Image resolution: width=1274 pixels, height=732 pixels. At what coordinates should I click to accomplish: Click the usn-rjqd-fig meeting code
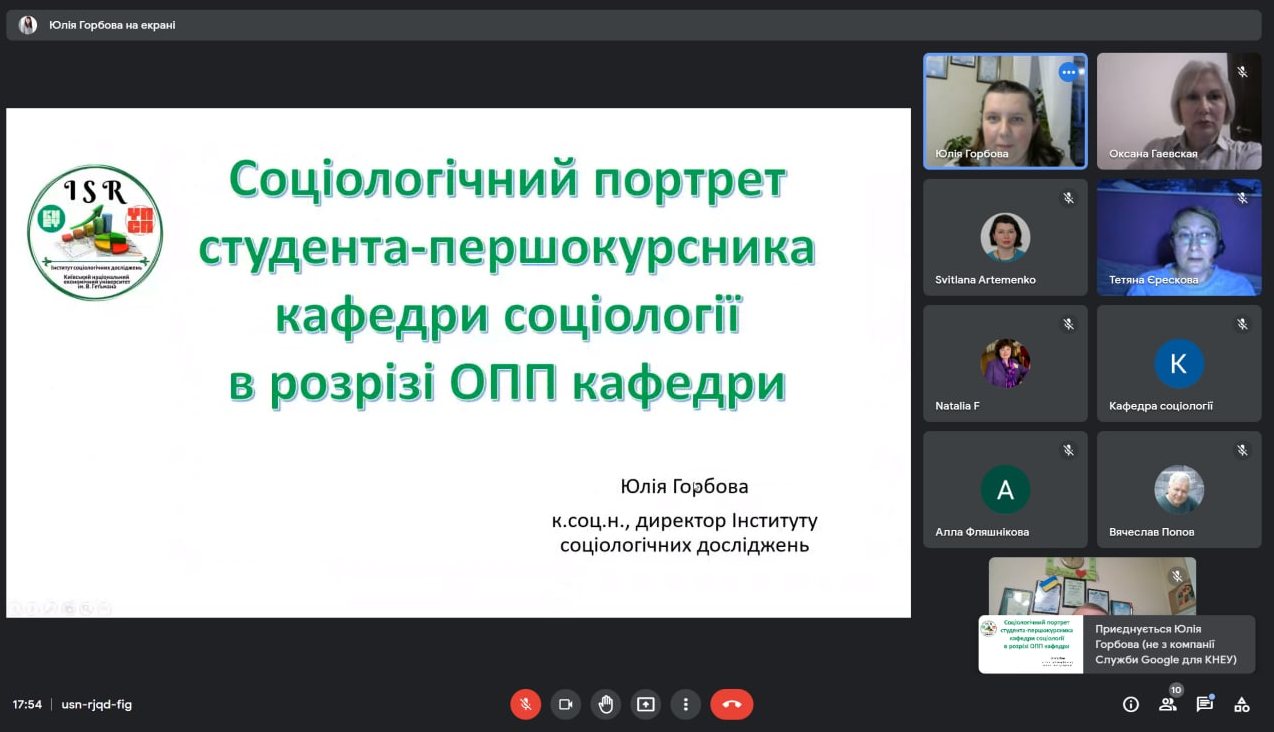pos(96,704)
